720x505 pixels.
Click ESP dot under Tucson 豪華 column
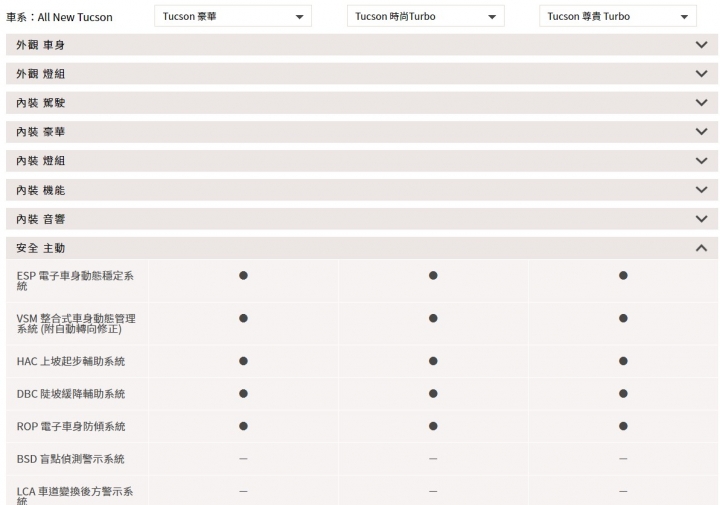coord(243,275)
